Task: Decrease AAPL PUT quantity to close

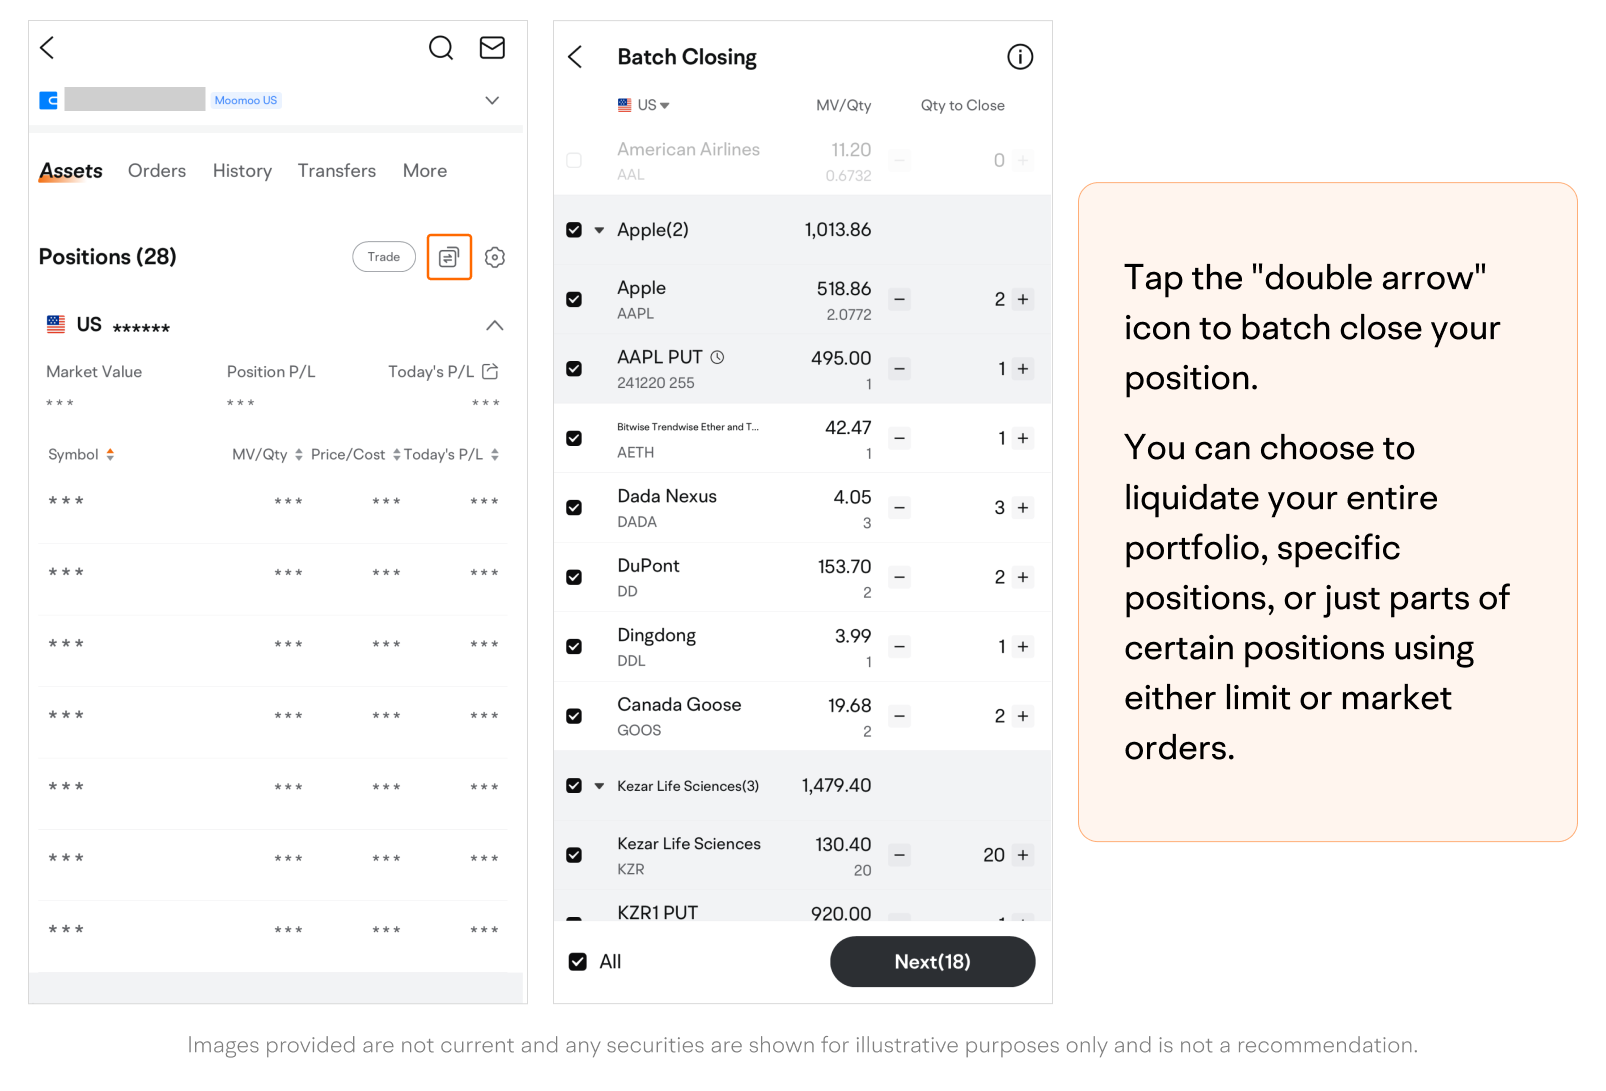Action: (900, 369)
